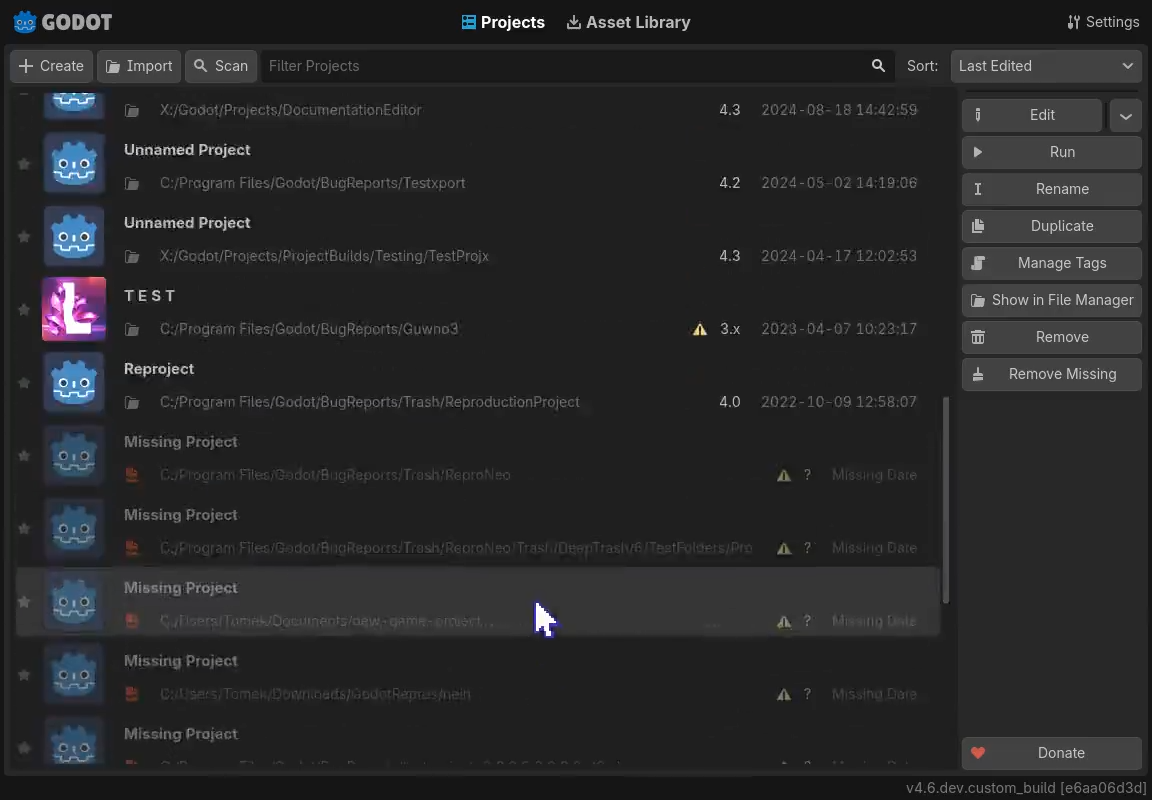Click the red missing-file icon beside GodotRepros path
Viewport: 1152px width, 800px height.
(132, 694)
